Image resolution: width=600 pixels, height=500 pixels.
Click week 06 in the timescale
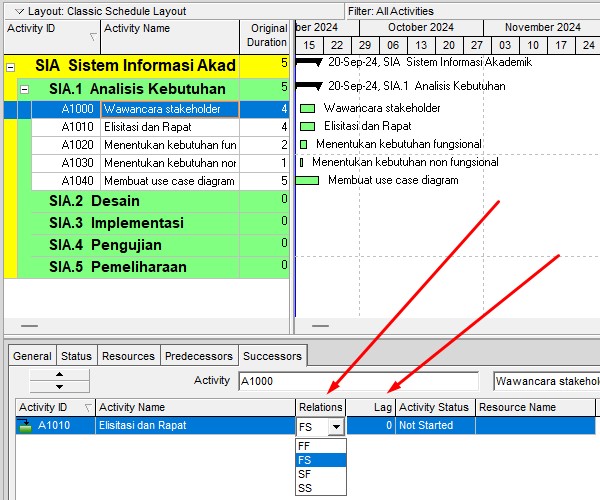pyautogui.click(x=393, y=45)
